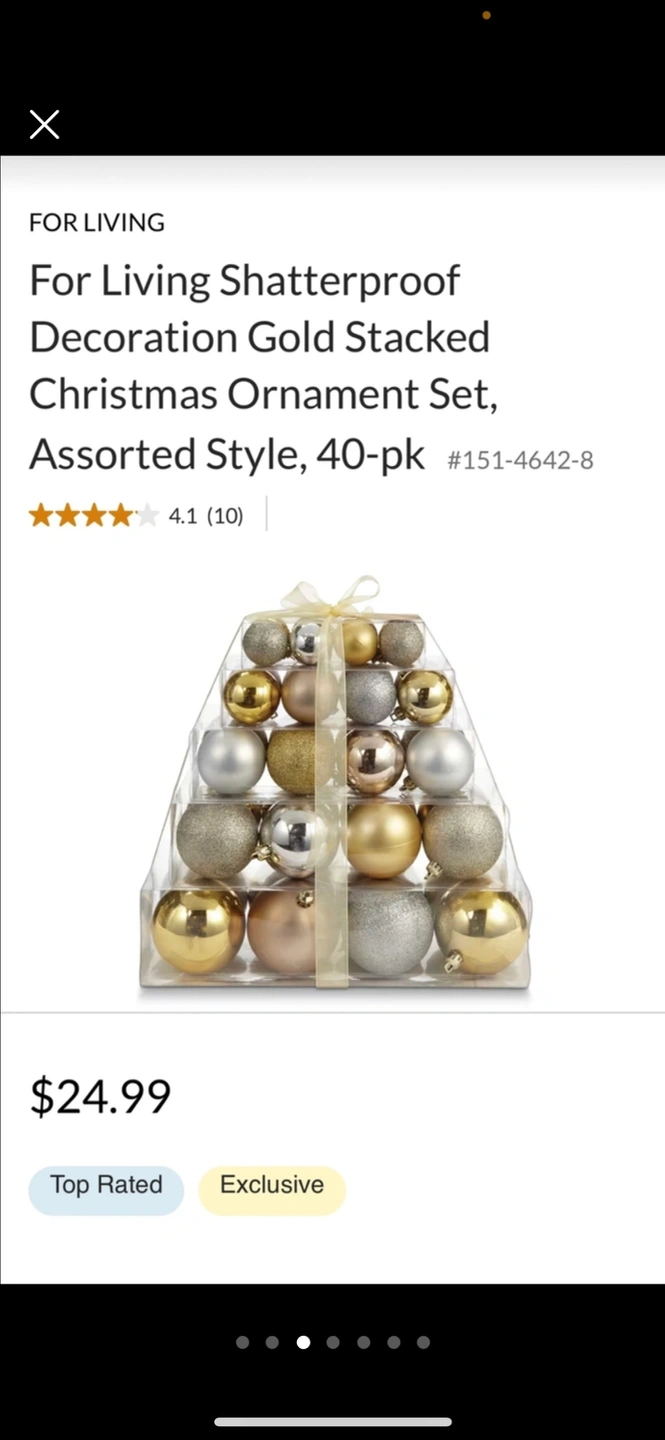Go to first page indicator dot
The image size is (665, 1440).
[x=242, y=1342]
